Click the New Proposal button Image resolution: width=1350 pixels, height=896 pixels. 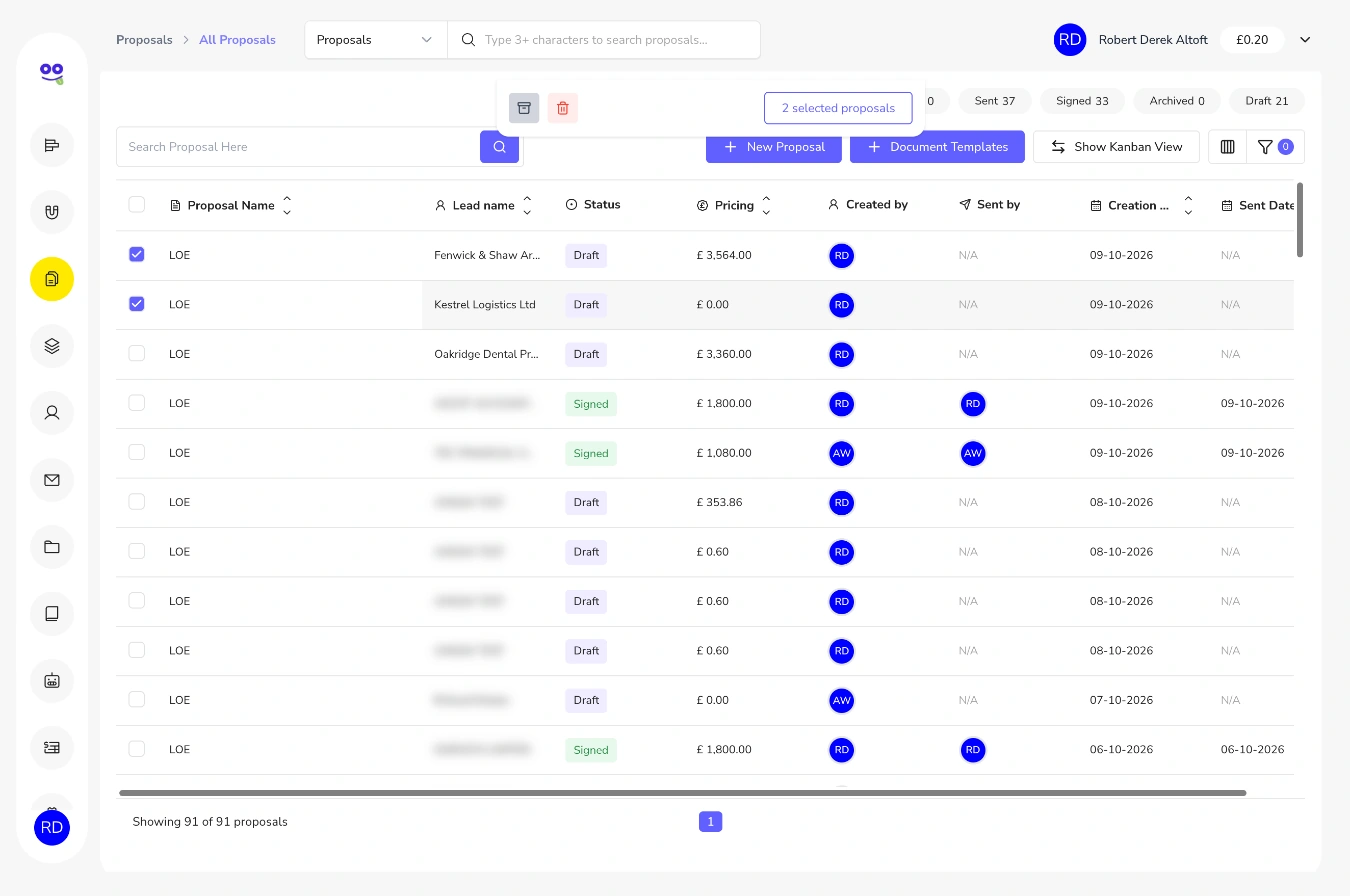tap(774, 147)
